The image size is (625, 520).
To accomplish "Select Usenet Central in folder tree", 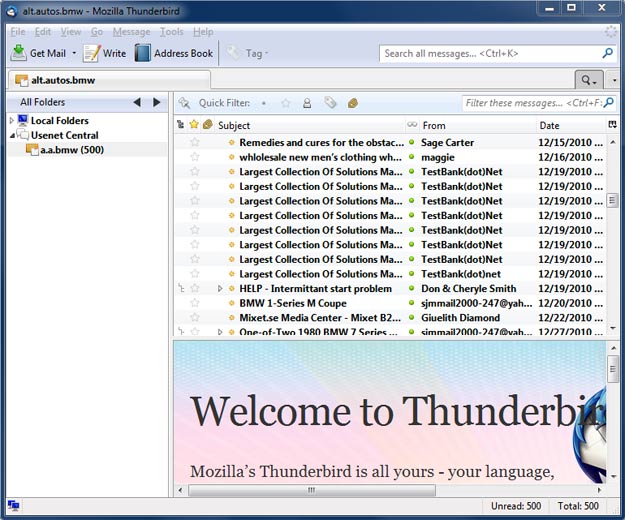I will (65, 135).
